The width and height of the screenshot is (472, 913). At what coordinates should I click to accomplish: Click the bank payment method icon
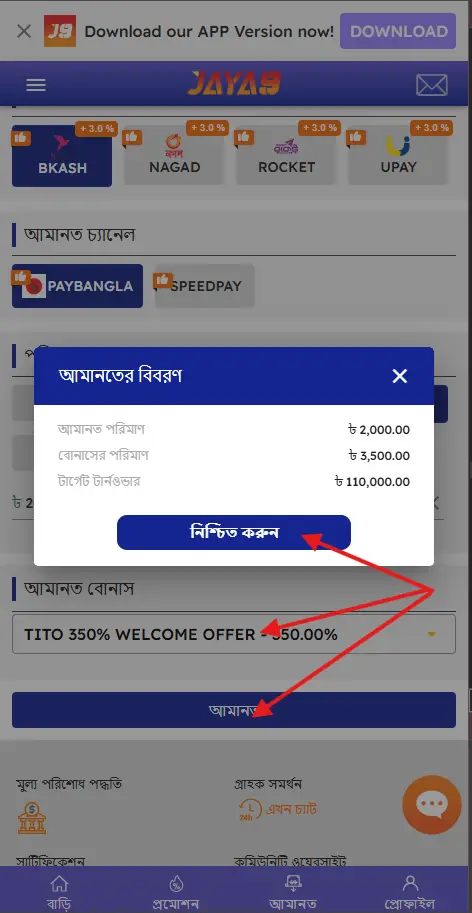tap(31, 818)
